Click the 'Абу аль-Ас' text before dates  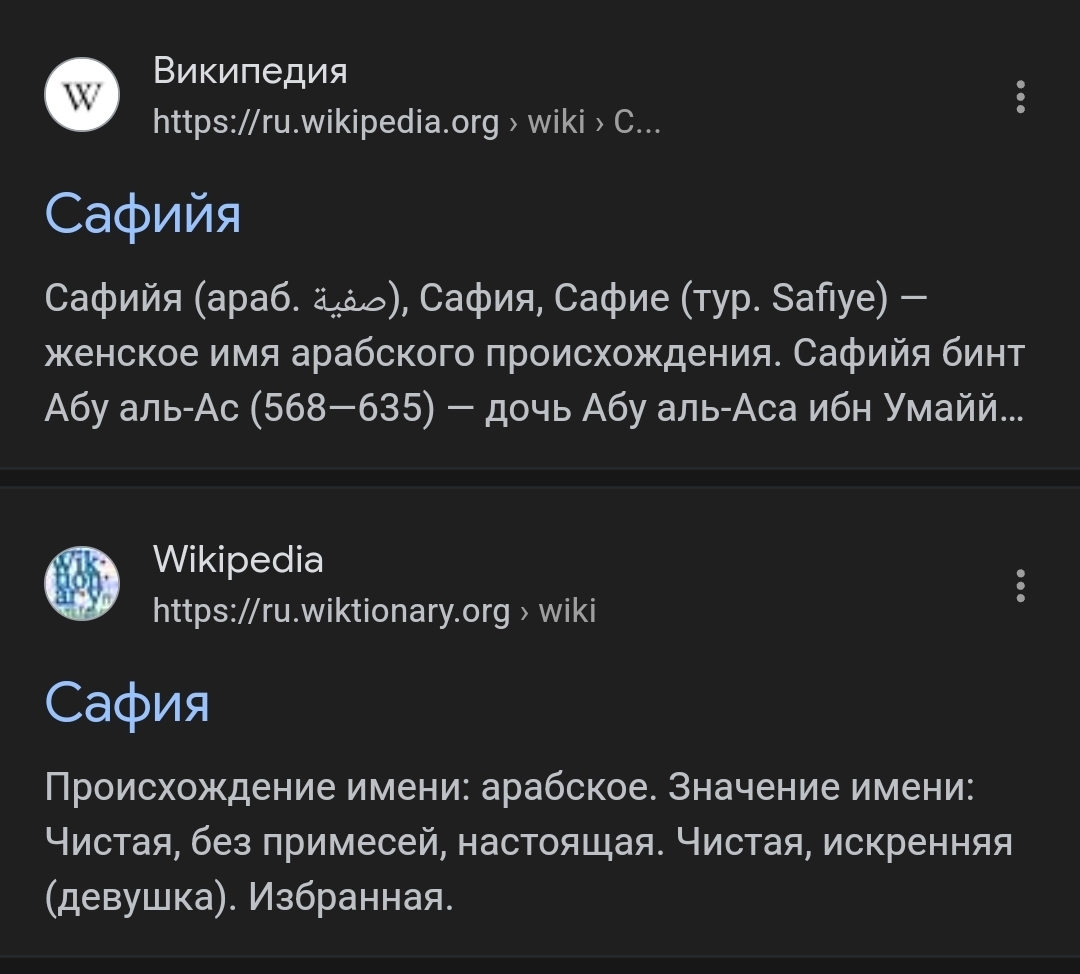pos(141,408)
